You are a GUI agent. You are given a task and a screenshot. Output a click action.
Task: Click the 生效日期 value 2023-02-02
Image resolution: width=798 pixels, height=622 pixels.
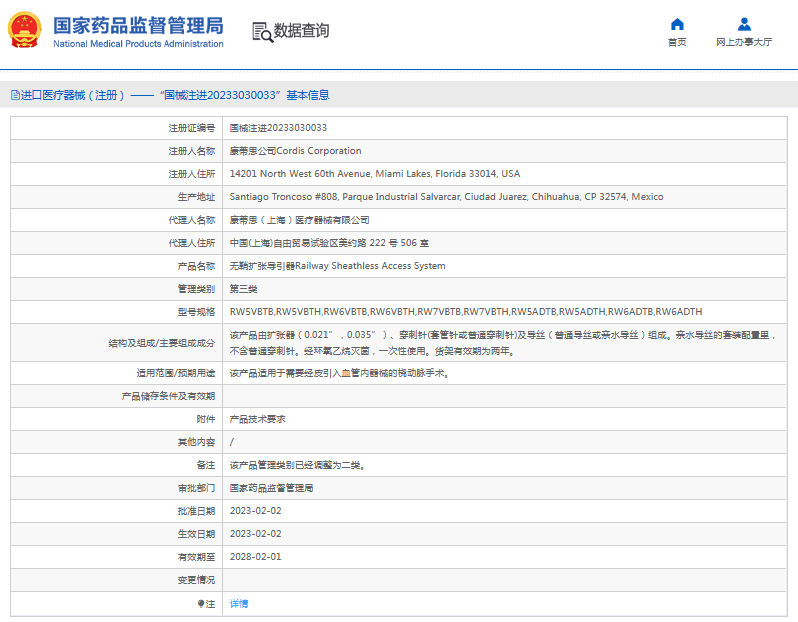tap(255, 533)
